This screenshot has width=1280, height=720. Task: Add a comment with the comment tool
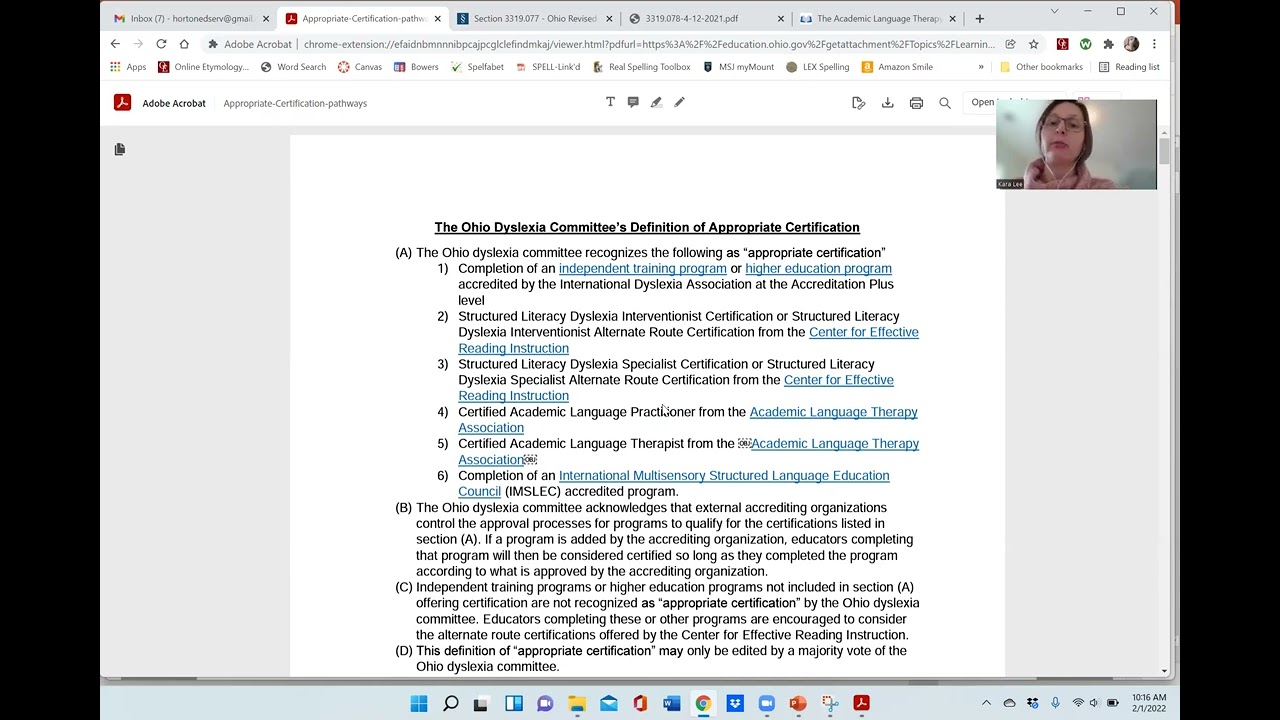[x=633, y=102]
